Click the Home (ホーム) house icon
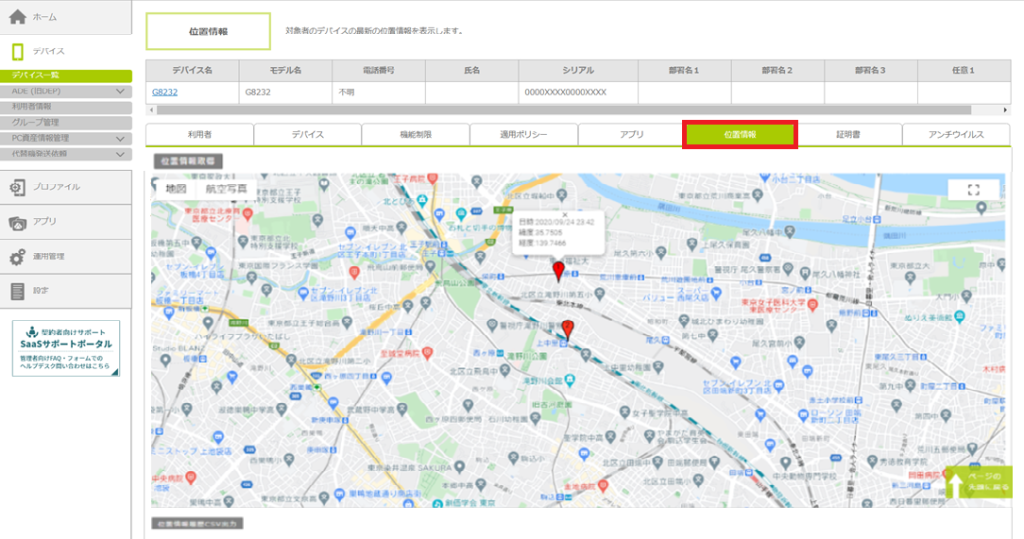The image size is (1024, 539). [18, 17]
